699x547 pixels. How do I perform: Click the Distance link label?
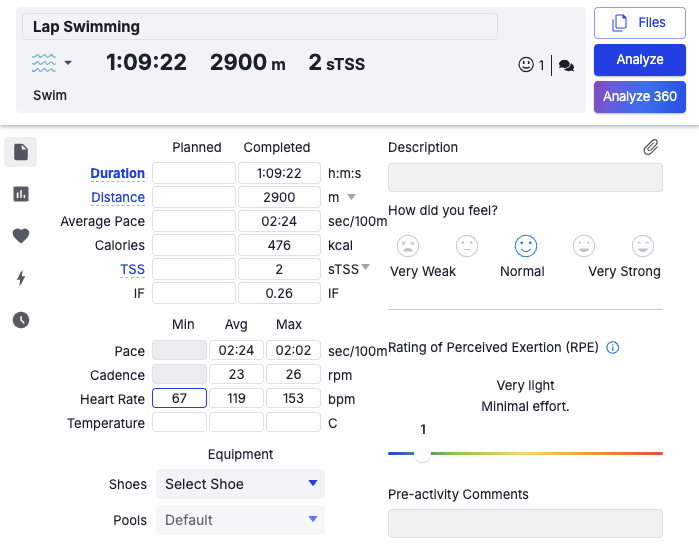tap(118, 197)
